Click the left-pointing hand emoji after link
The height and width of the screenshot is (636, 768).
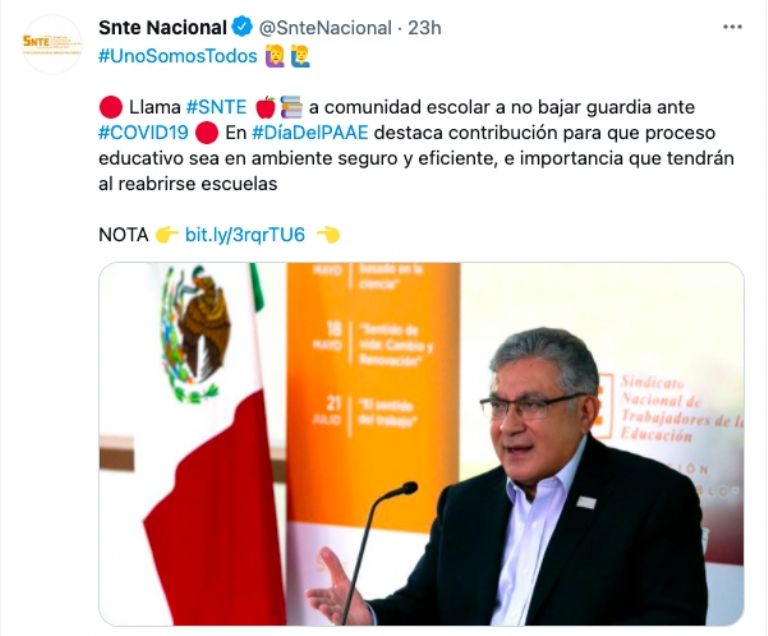pyautogui.click(x=328, y=235)
